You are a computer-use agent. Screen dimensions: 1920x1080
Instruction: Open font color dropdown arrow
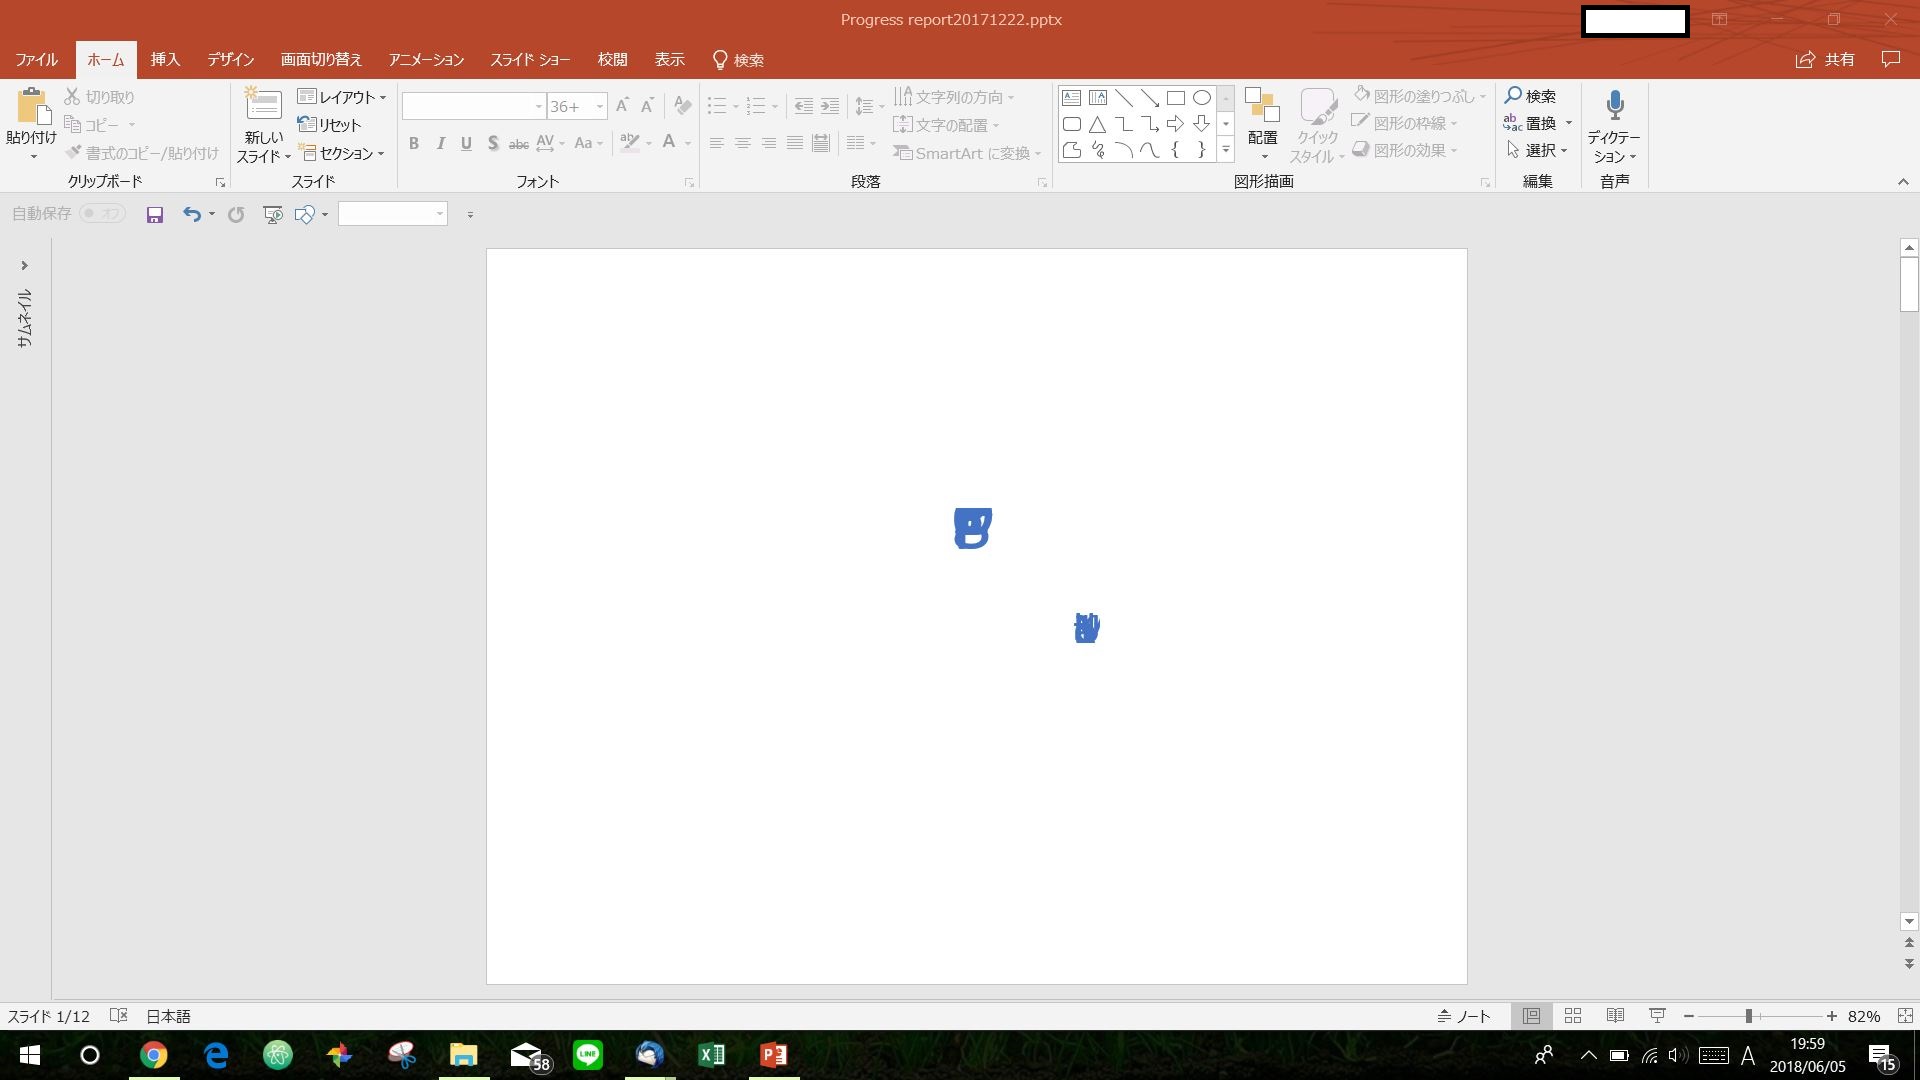pyautogui.click(x=688, y=143)
